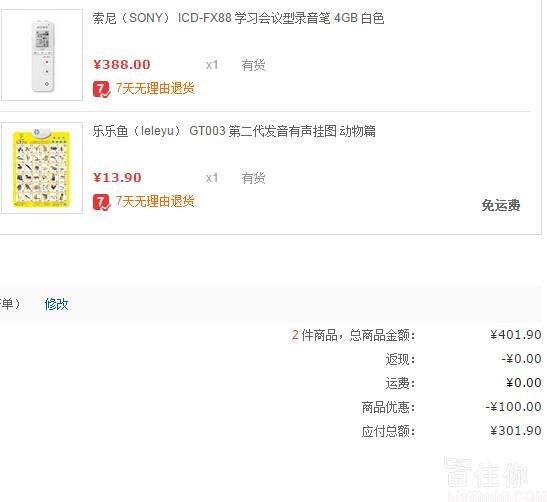Screen dimensions: 547x502
Task: Click the Sony ICD-FX88 product title
Action: 238,18
